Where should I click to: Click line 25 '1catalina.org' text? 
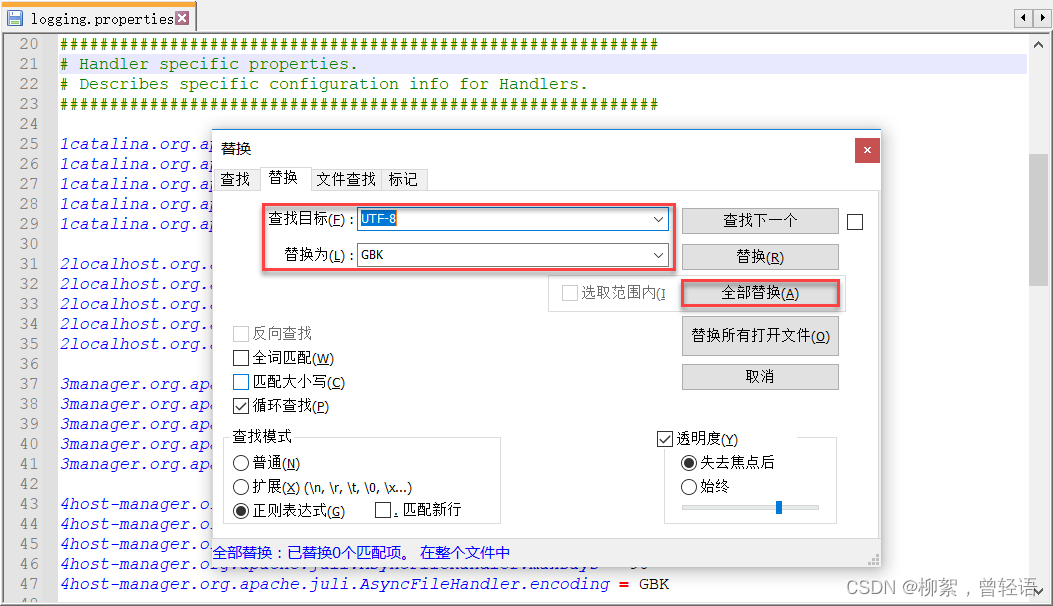(x=136, y=144)
